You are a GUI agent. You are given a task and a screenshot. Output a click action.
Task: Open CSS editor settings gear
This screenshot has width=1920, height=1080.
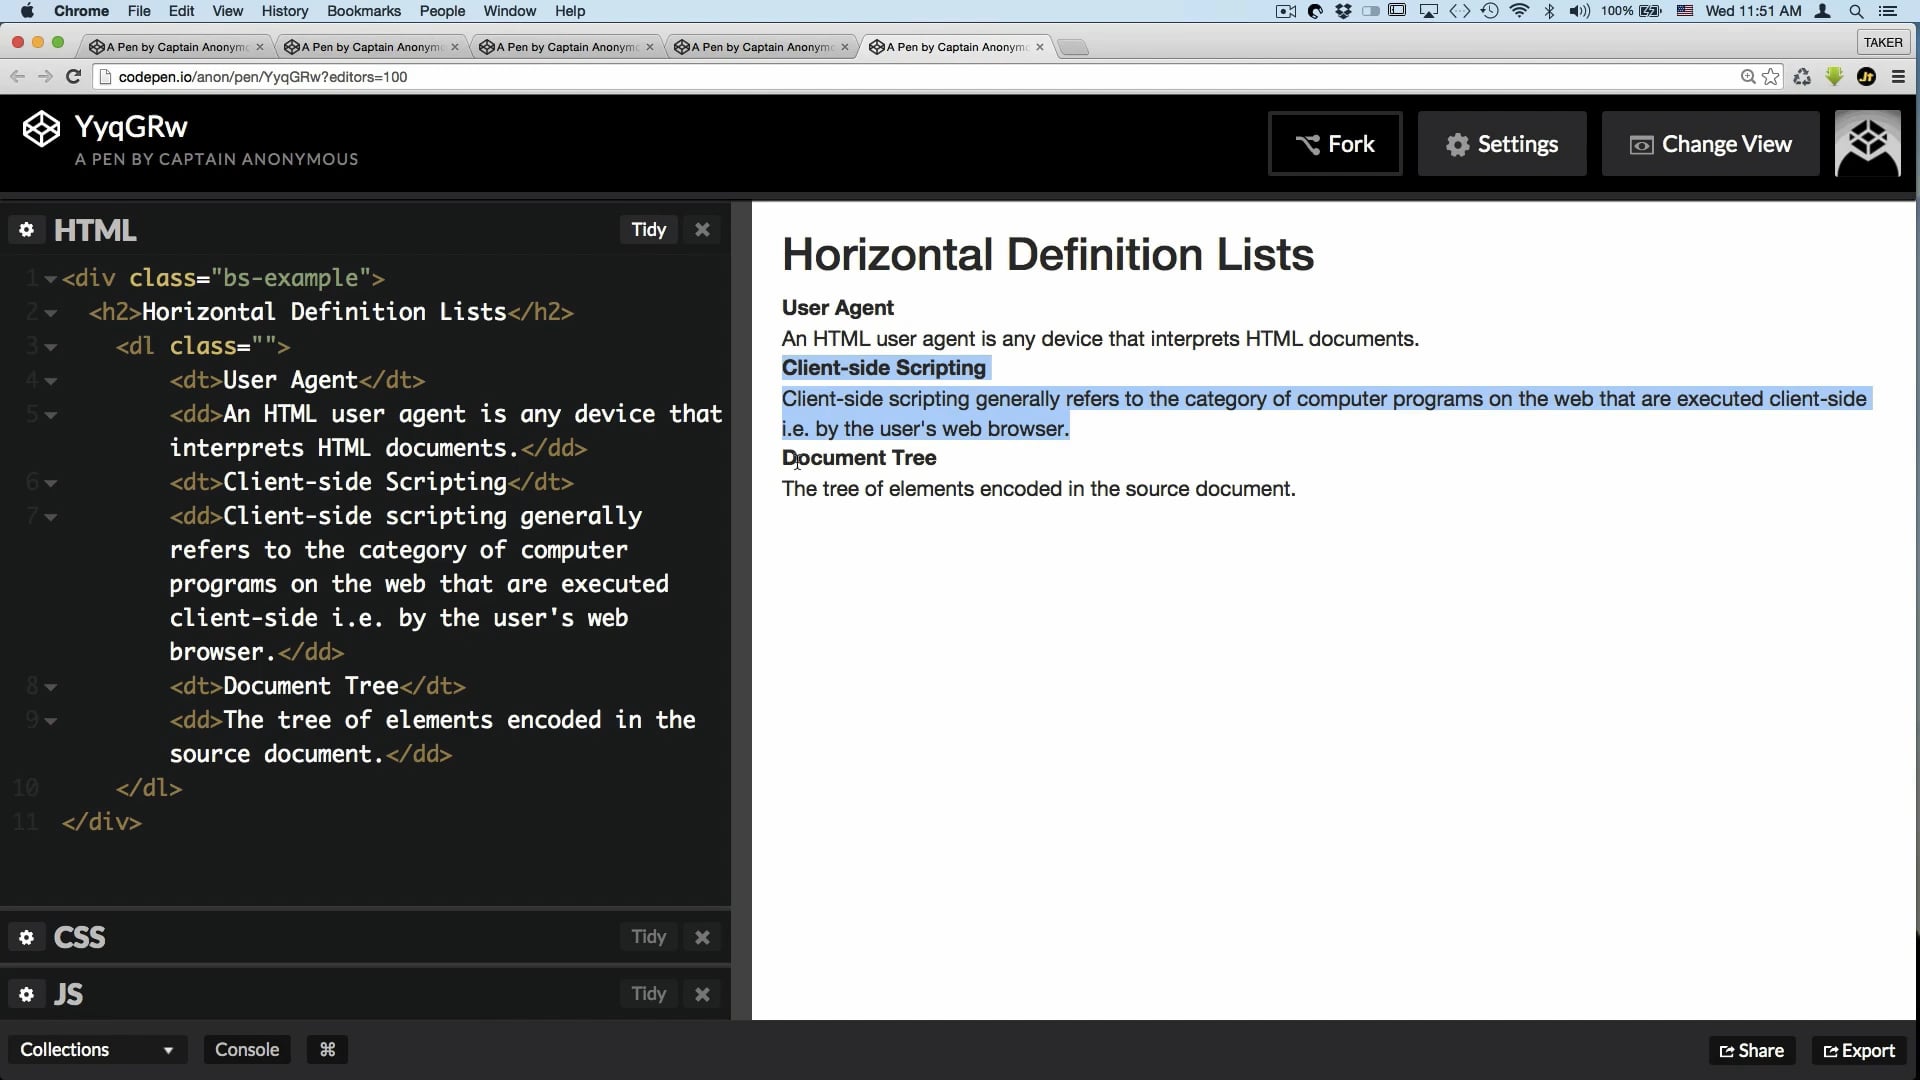point(27,937)
